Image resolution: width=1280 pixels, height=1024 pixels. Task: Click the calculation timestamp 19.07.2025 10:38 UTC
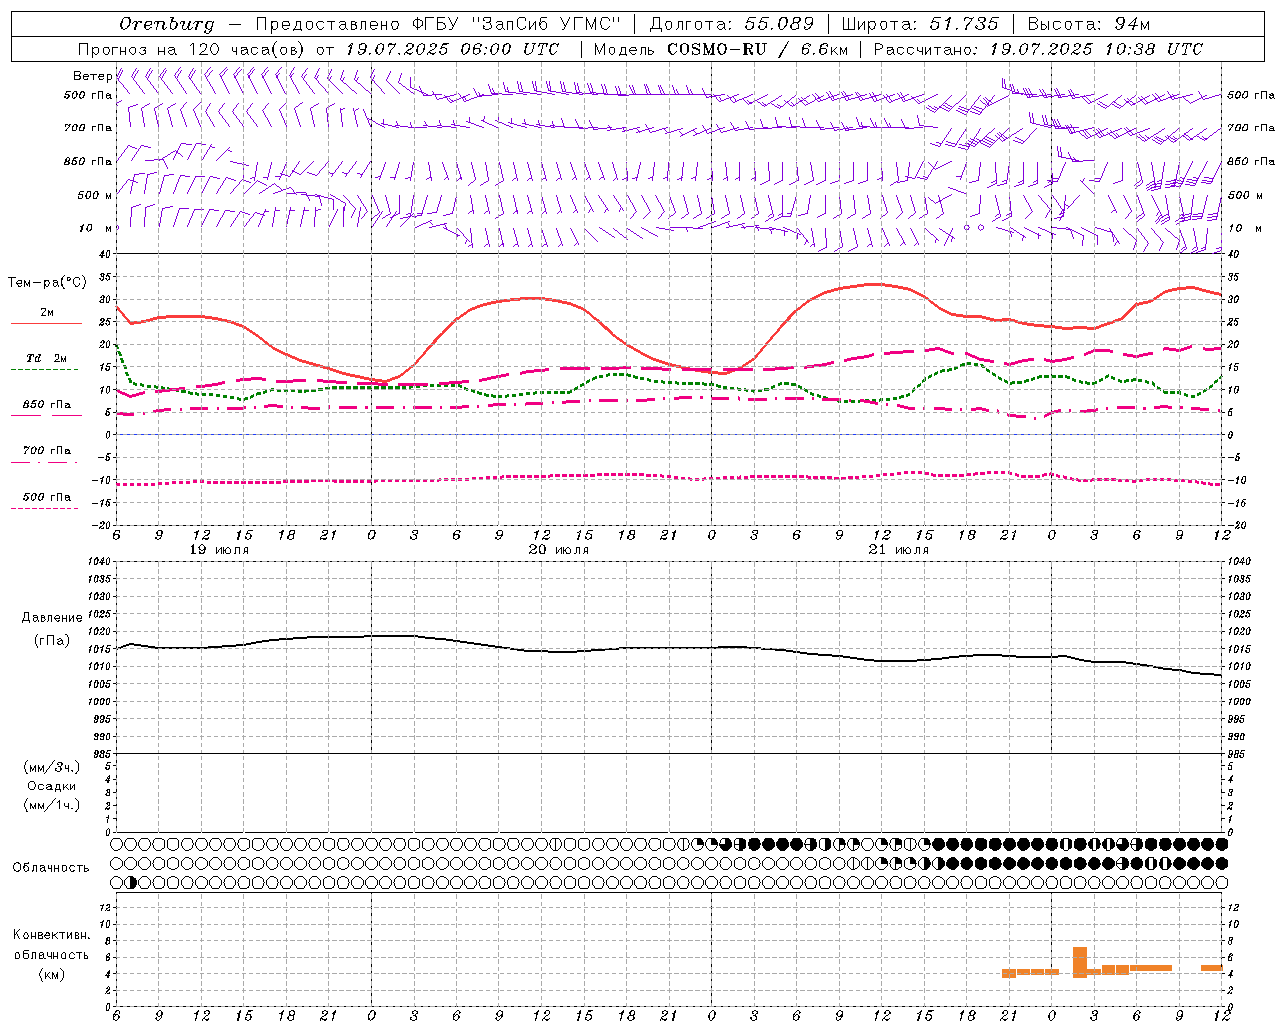click(1096, 49)
